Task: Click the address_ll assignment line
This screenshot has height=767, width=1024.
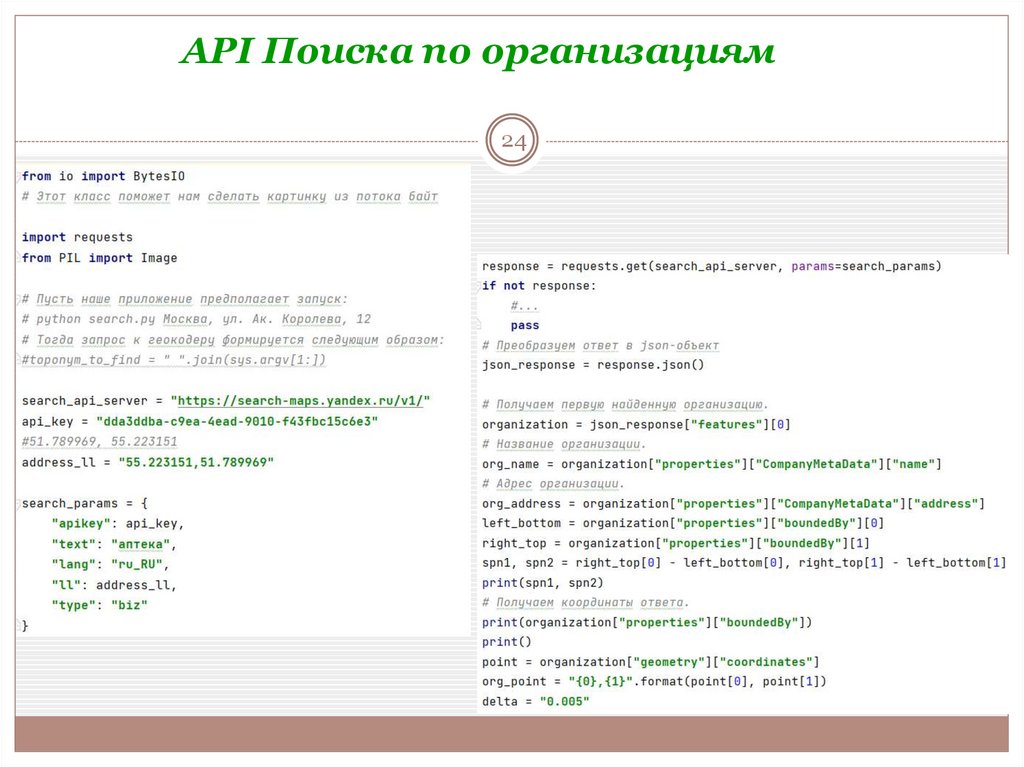Action: tap(148, 462)
